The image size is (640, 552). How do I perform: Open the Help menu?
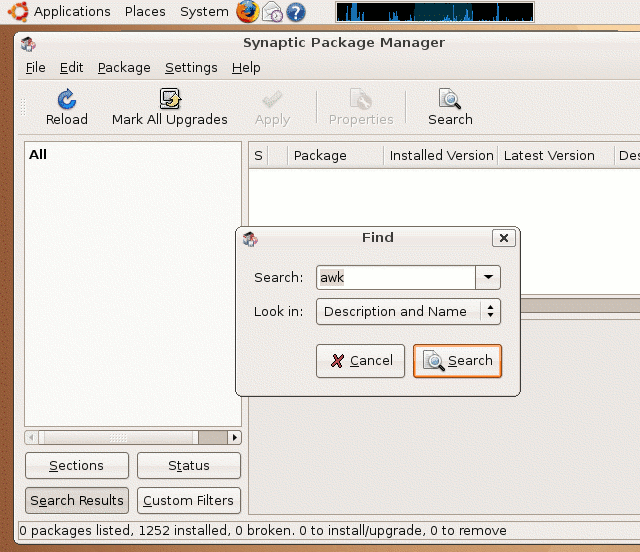point(246,67)
